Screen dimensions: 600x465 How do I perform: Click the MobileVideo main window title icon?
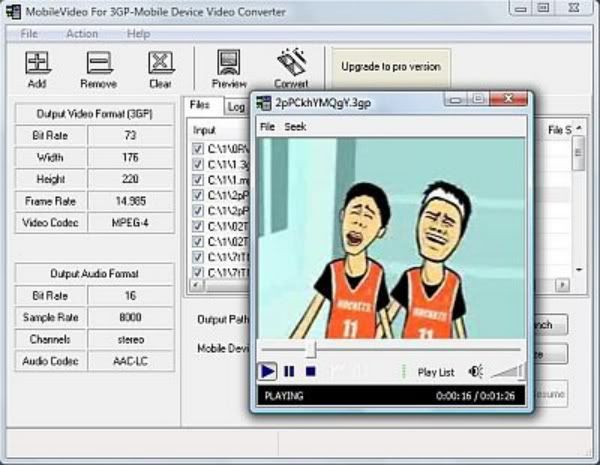tap(13, 12)
